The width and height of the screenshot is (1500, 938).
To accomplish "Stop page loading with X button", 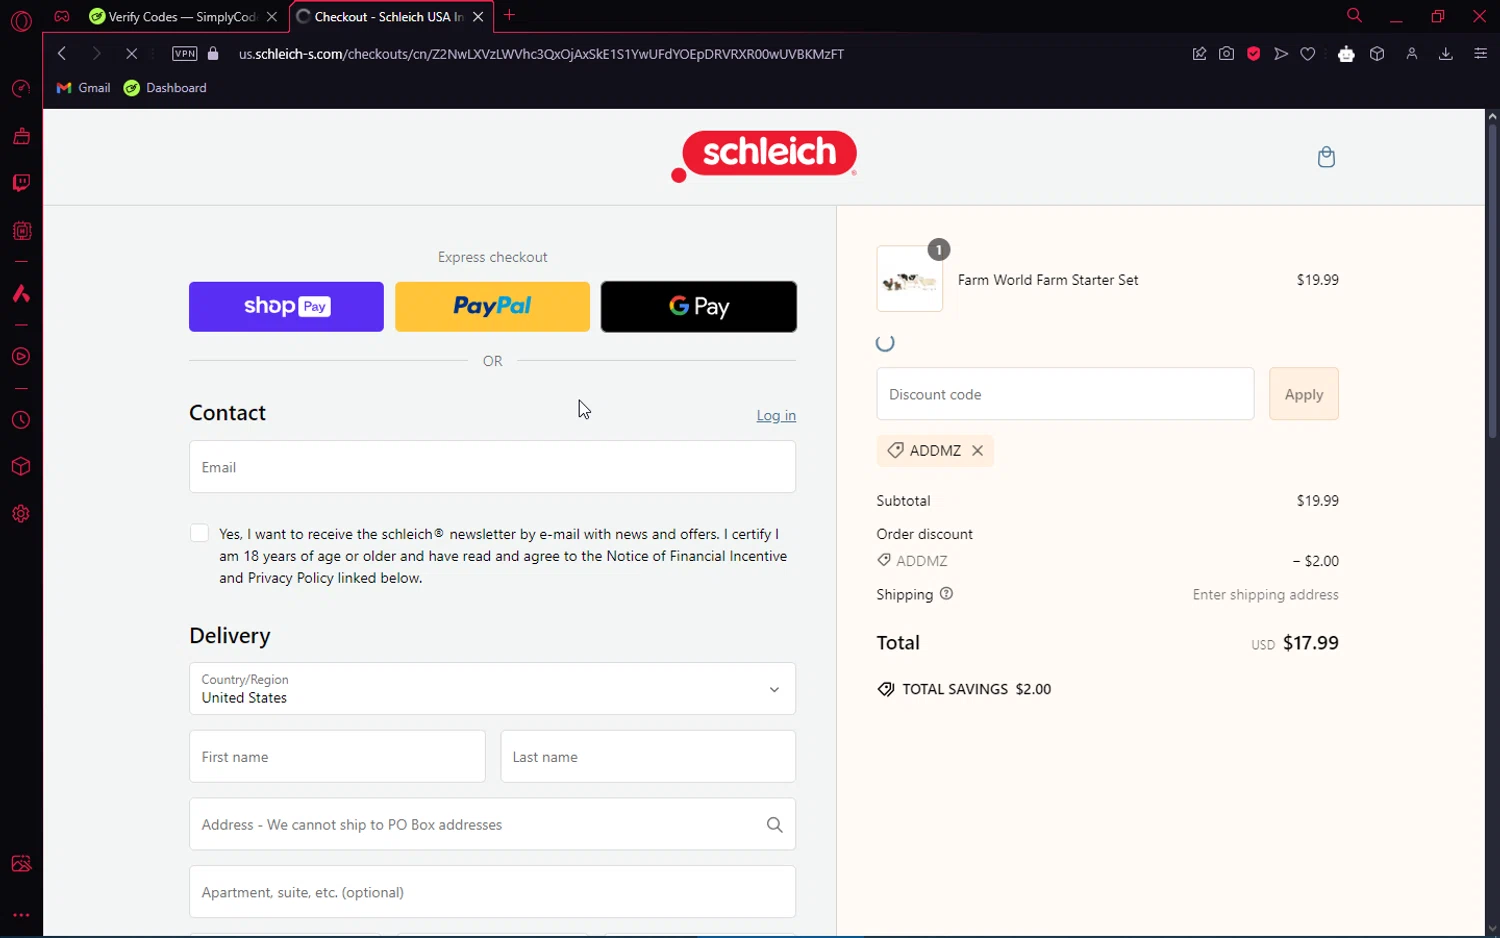I will (131, 54).
